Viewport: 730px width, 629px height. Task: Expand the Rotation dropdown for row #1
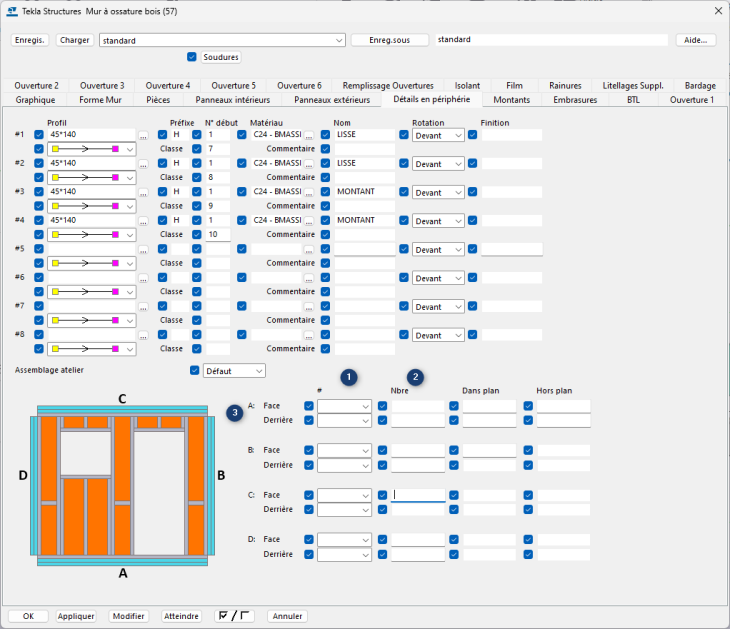point(438,135)
